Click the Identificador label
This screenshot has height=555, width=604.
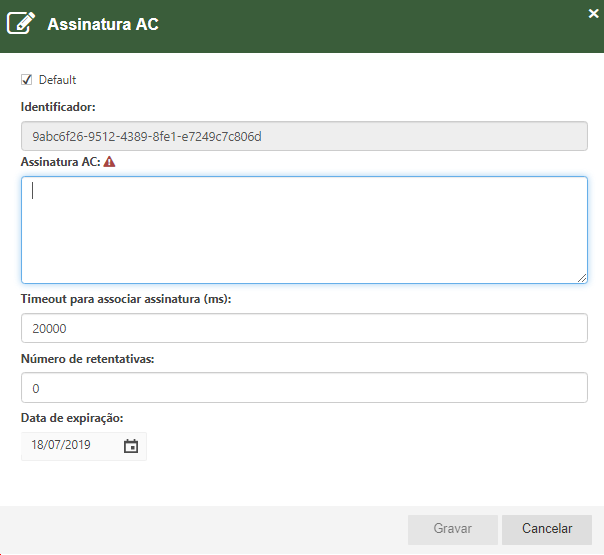click(x=58, y=106)
